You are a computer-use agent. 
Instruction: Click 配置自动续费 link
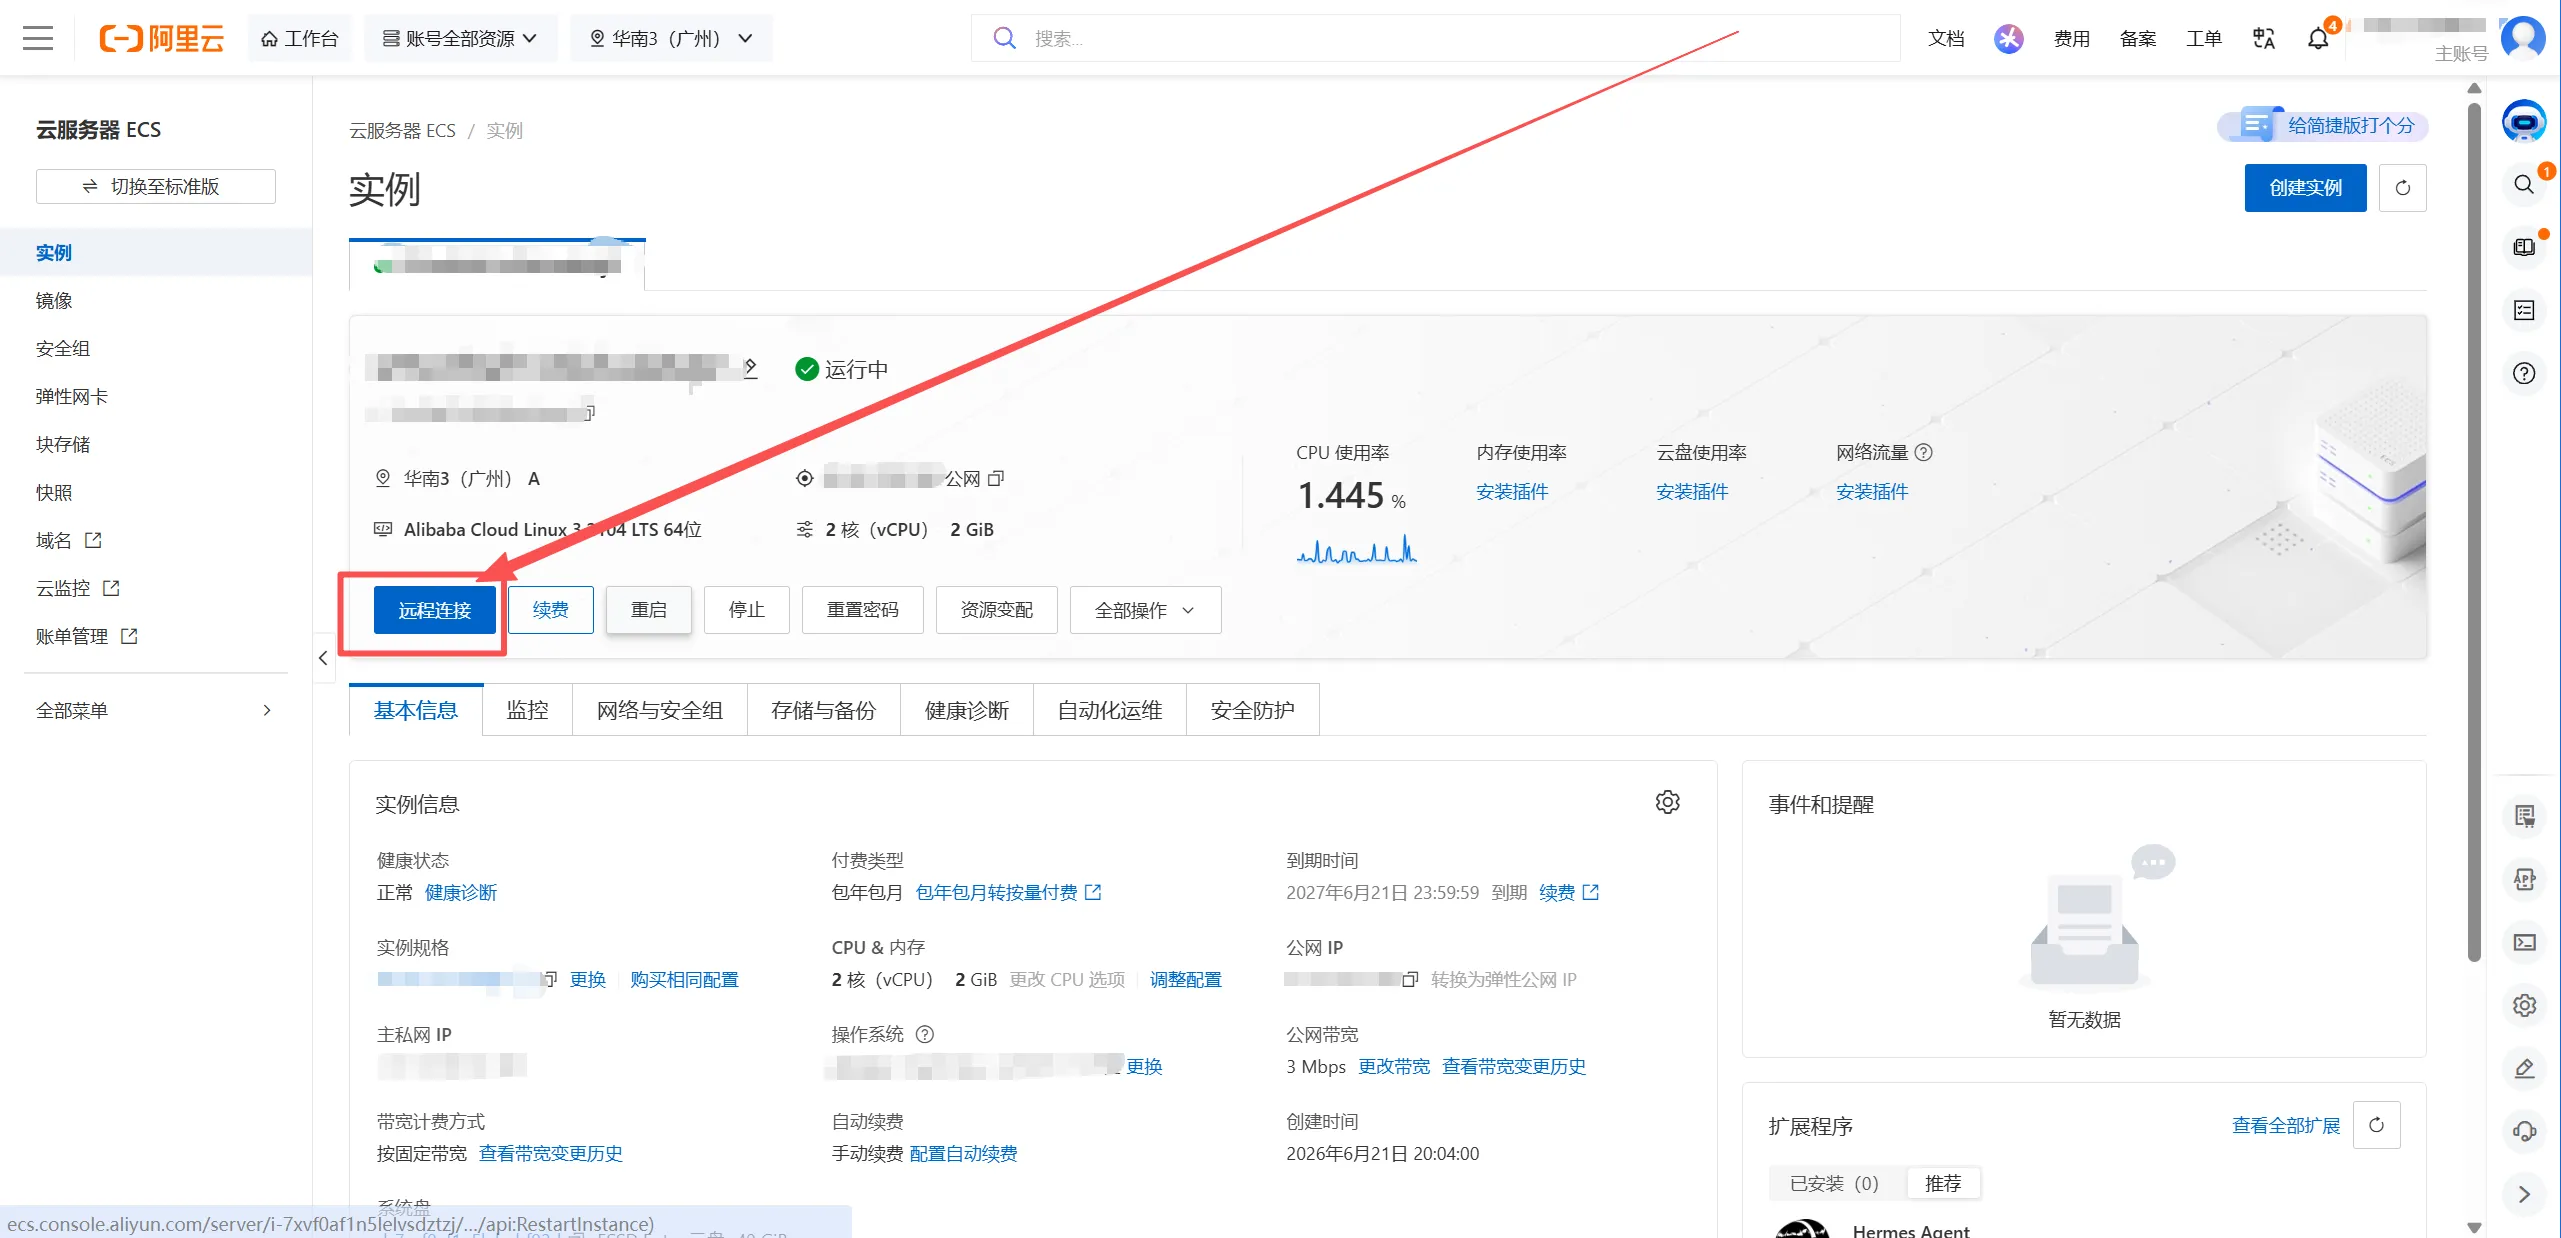(963, 1154)
